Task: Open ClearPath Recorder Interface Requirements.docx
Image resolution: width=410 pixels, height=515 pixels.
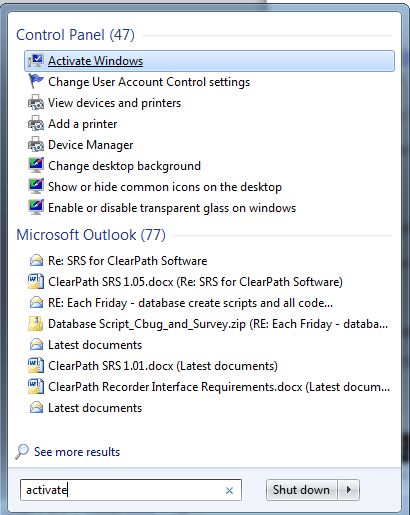Action: (219, 387)
